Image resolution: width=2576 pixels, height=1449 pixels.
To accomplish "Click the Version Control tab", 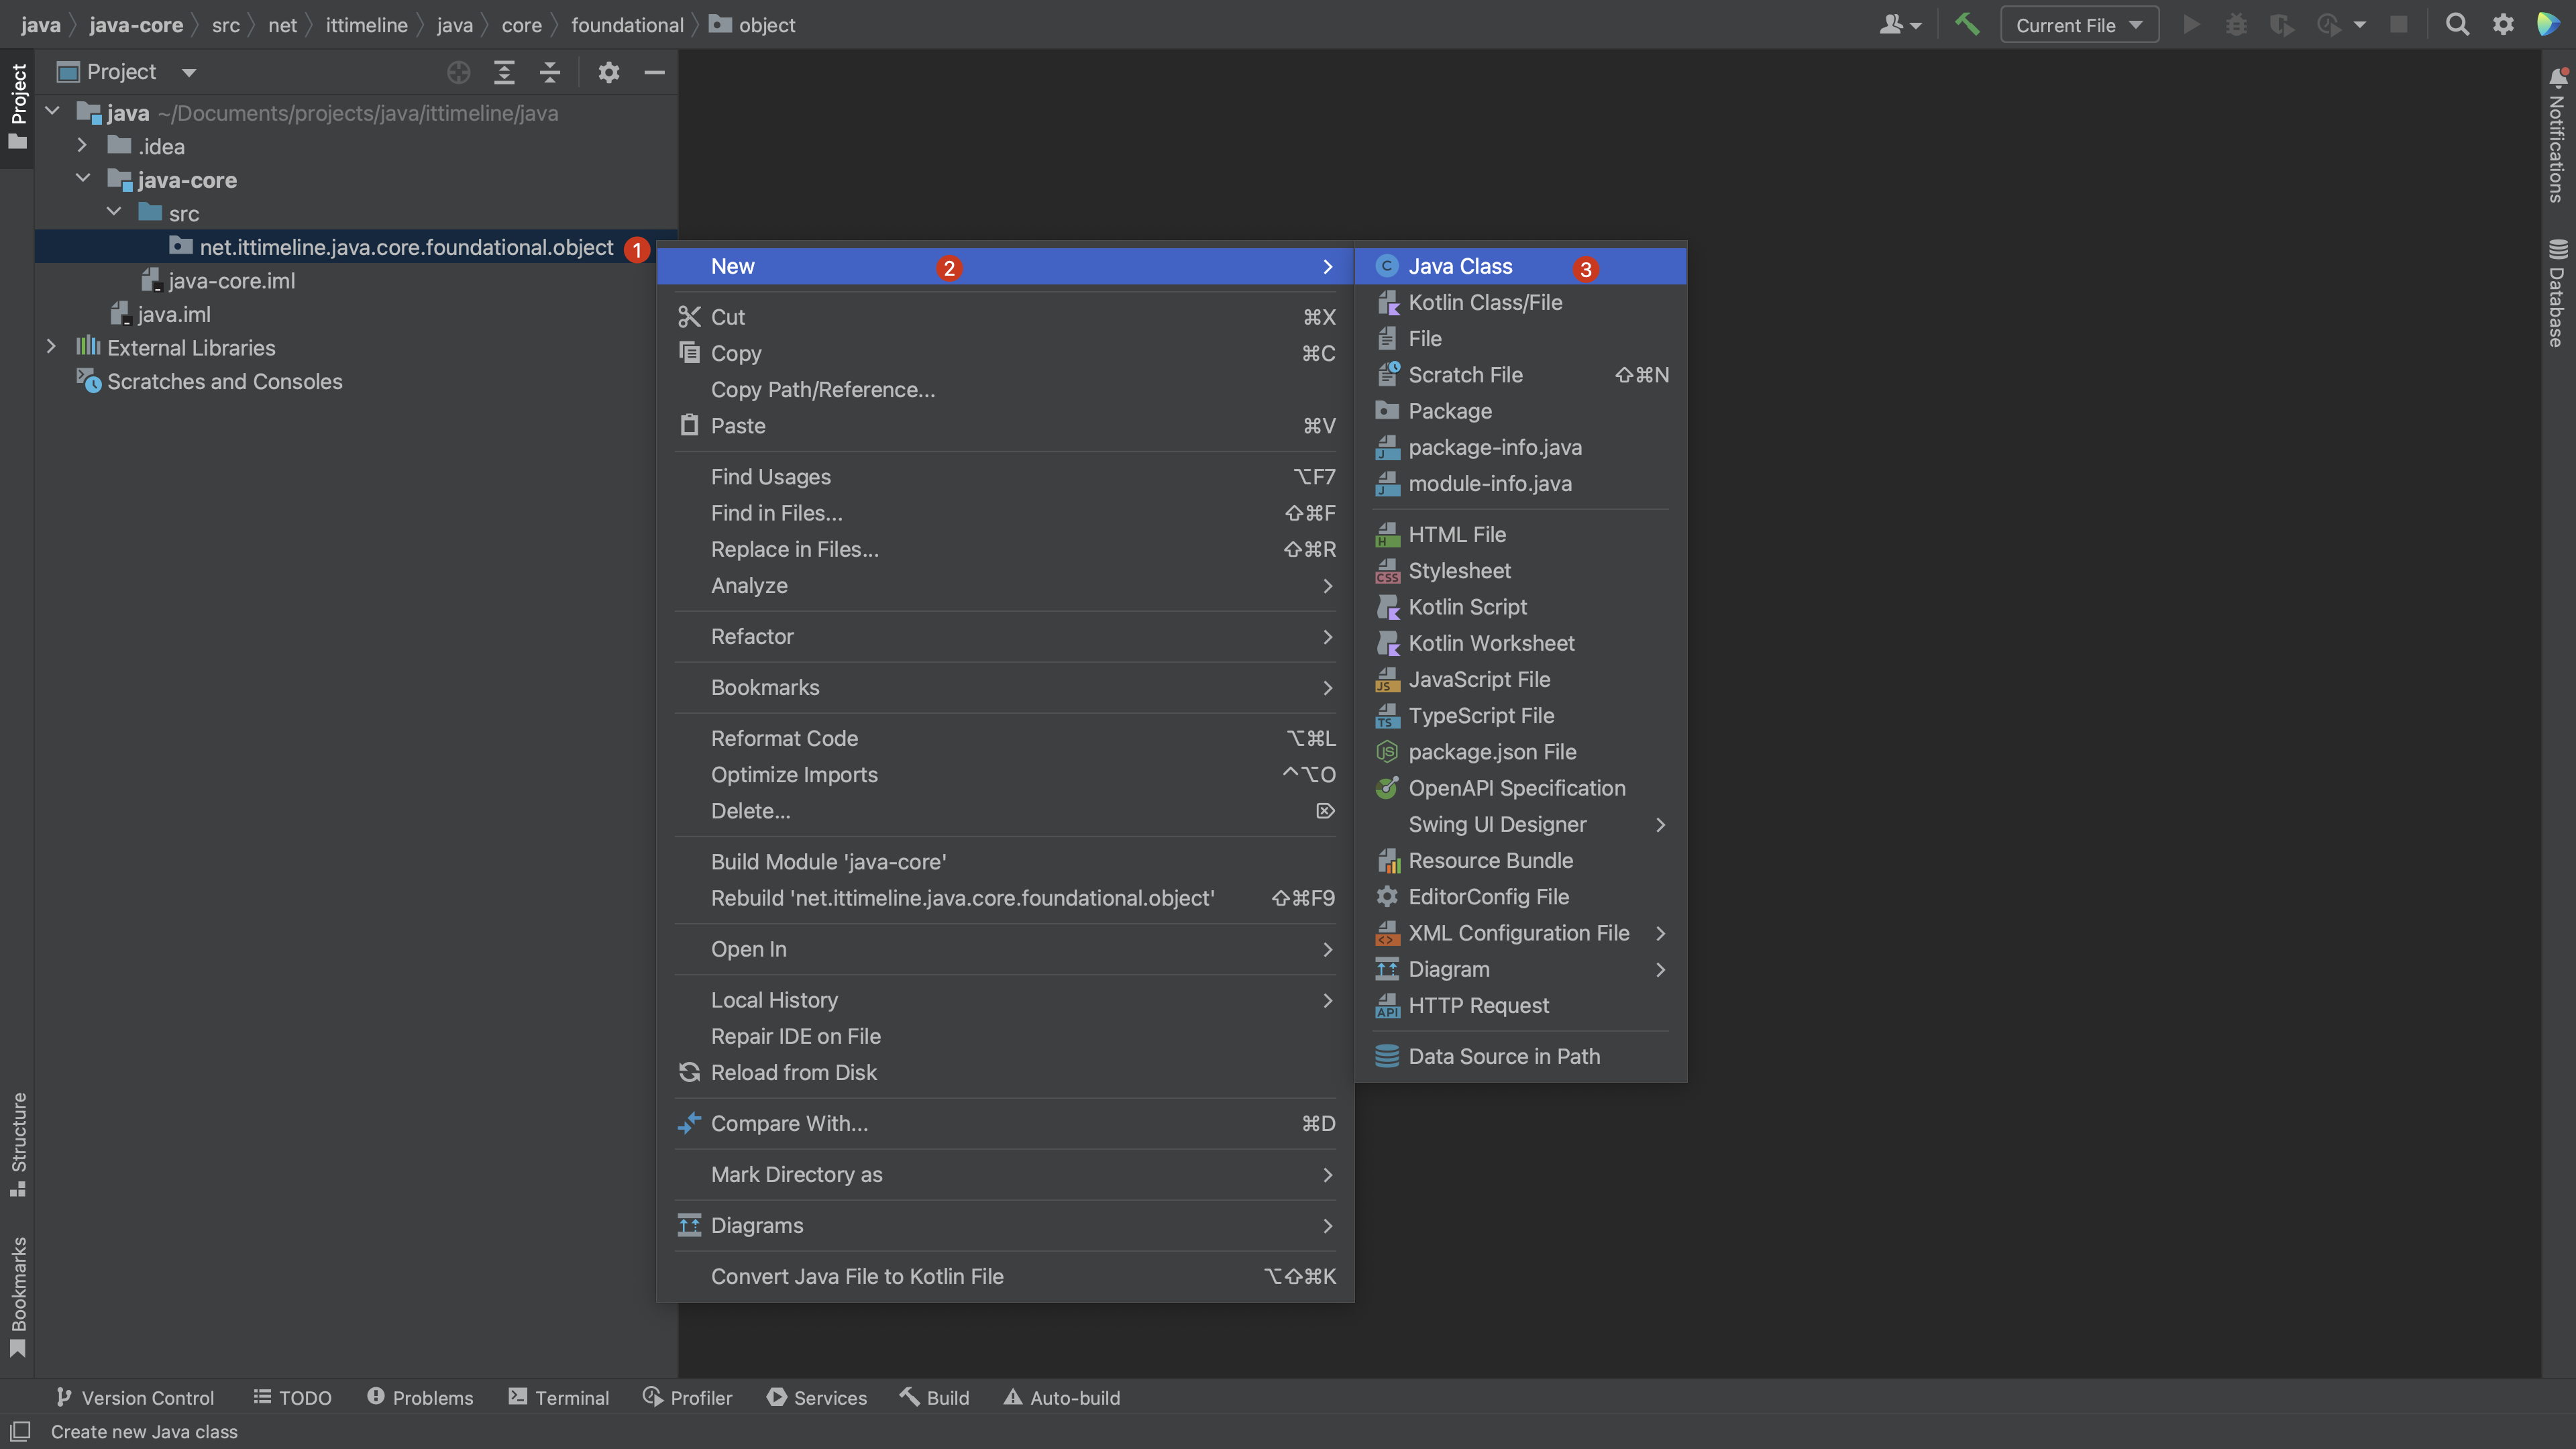I will [133, 1398].
